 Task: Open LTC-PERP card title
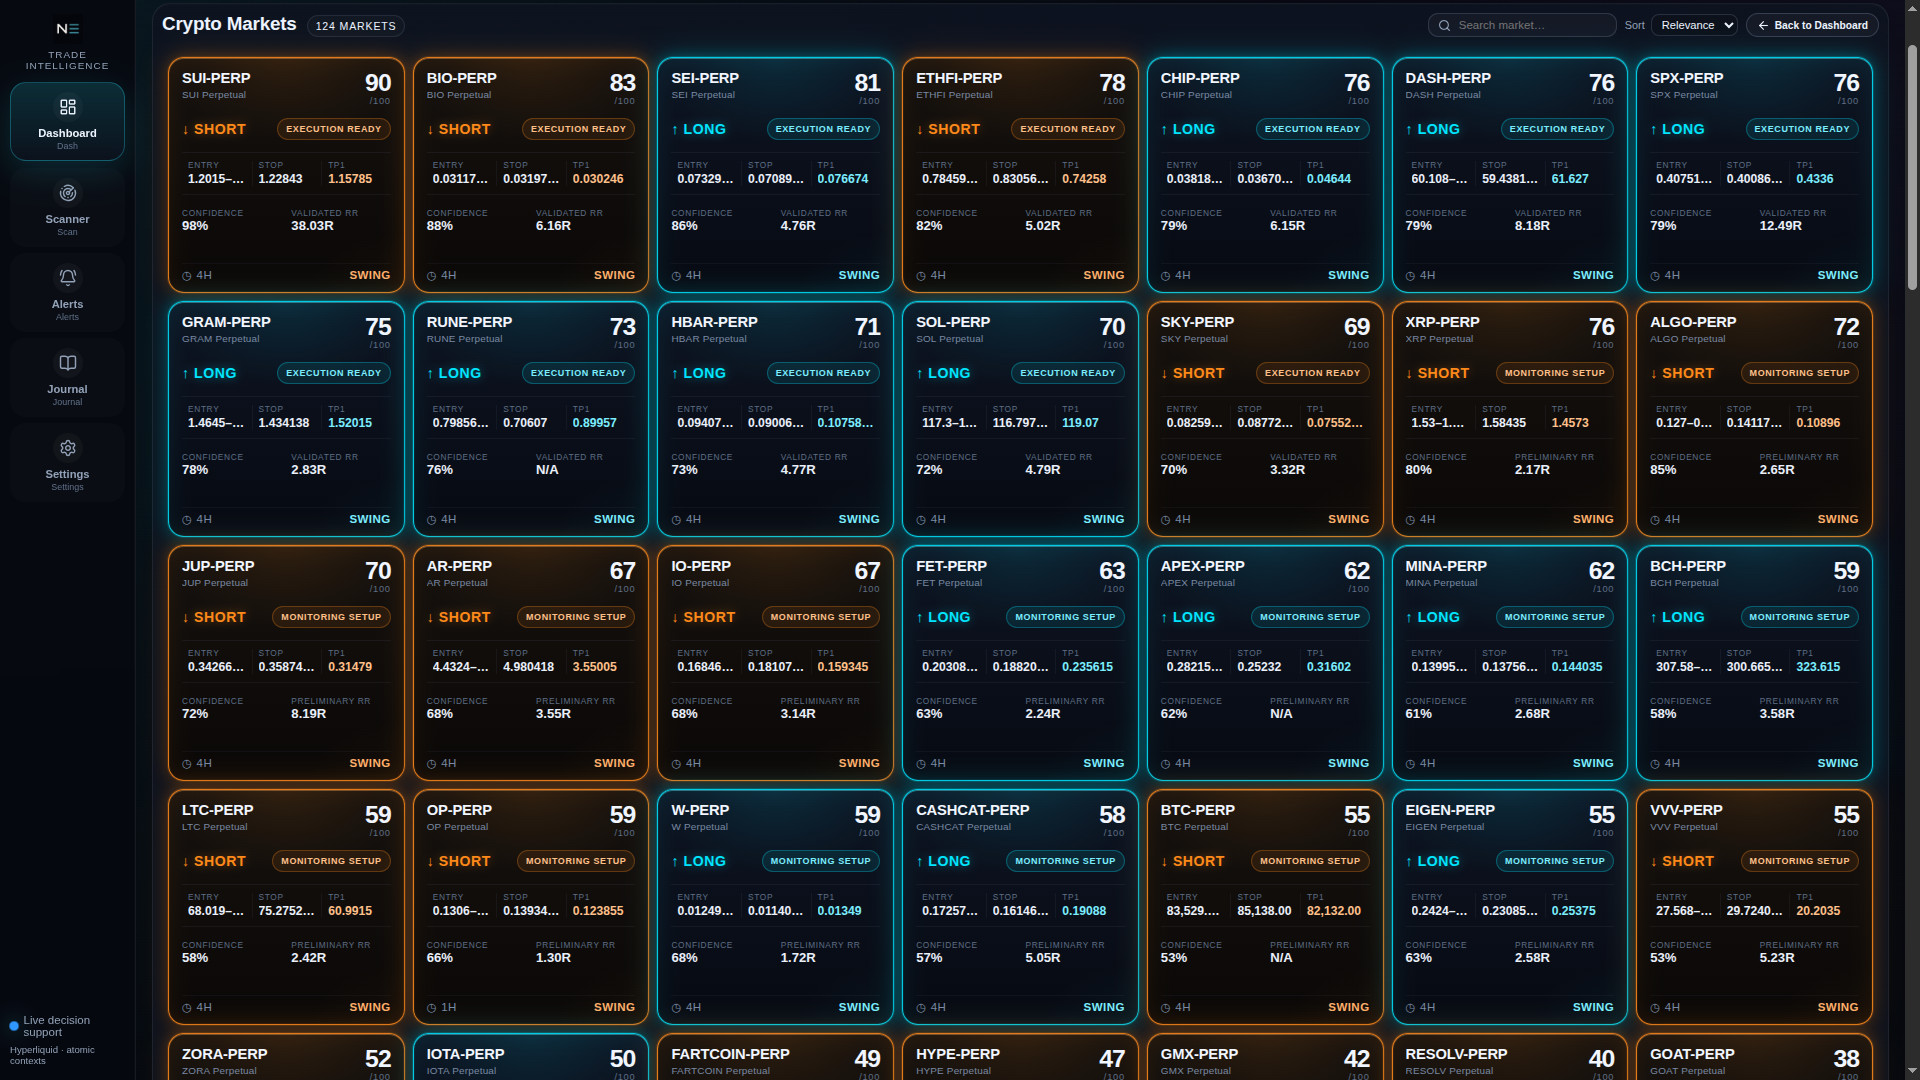point(217,810)
